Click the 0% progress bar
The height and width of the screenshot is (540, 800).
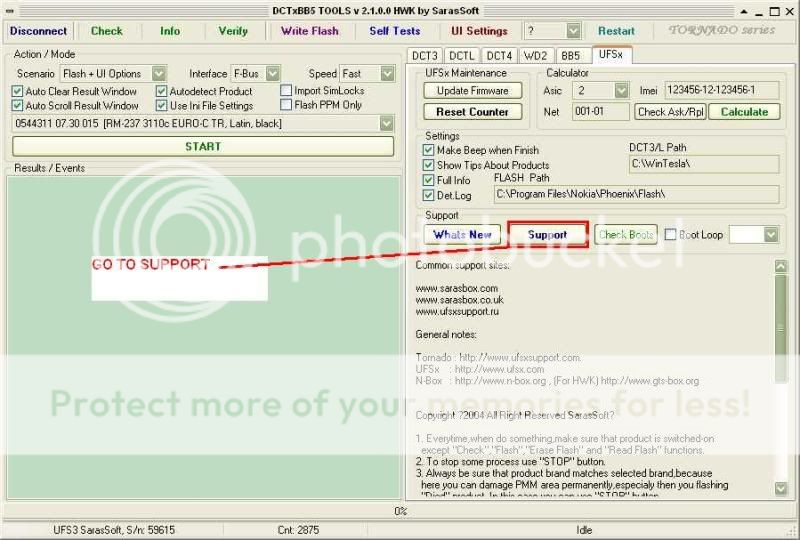[x=400, y=511]
